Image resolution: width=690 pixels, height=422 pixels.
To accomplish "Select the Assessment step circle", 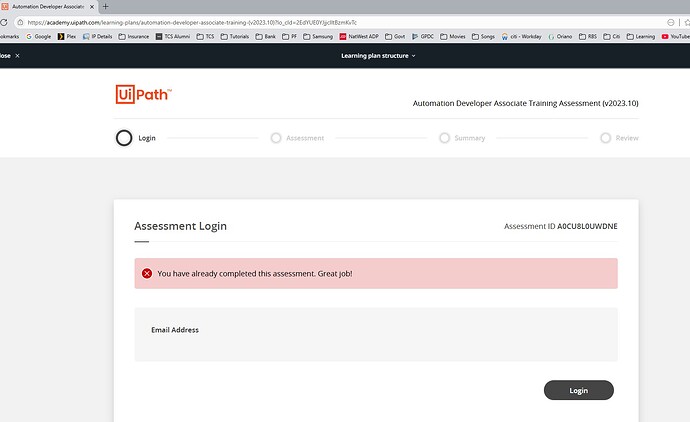I will (276, 138).
